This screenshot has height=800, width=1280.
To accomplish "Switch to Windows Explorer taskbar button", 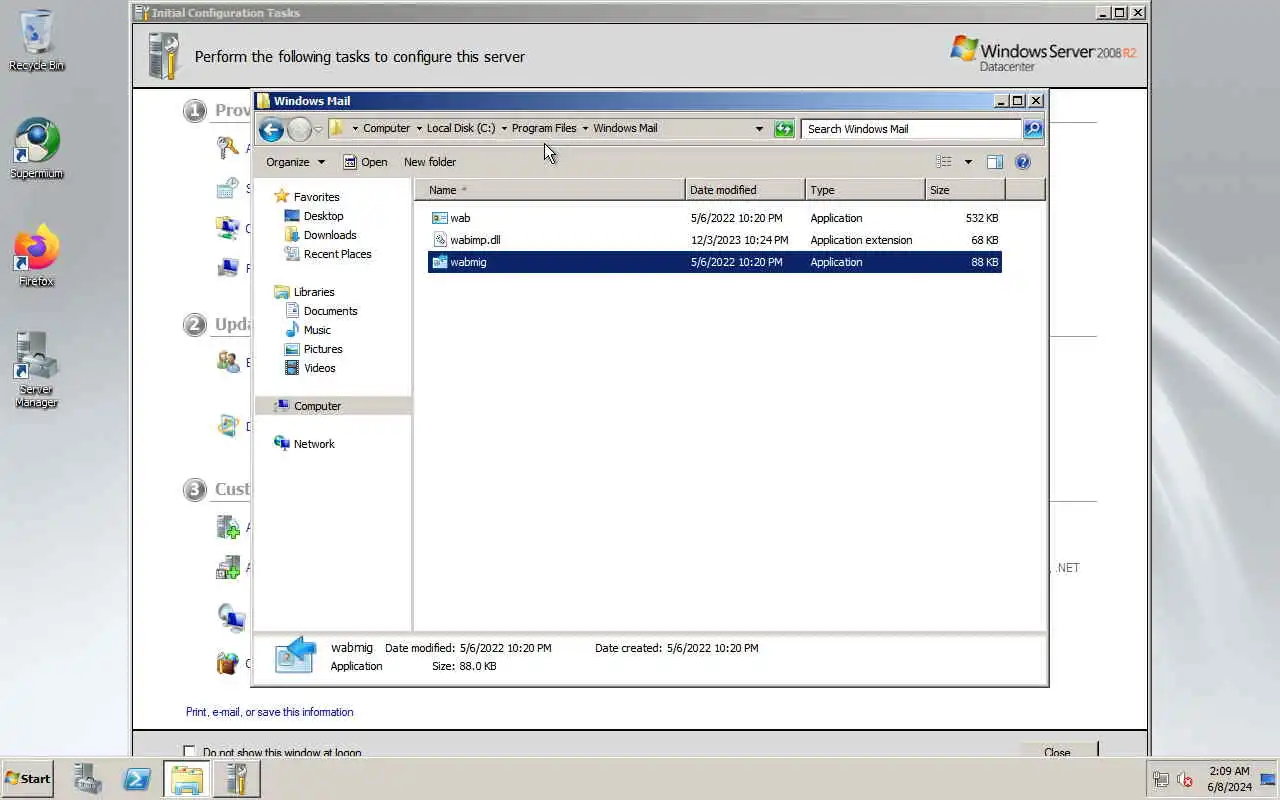I will (187, 779).
